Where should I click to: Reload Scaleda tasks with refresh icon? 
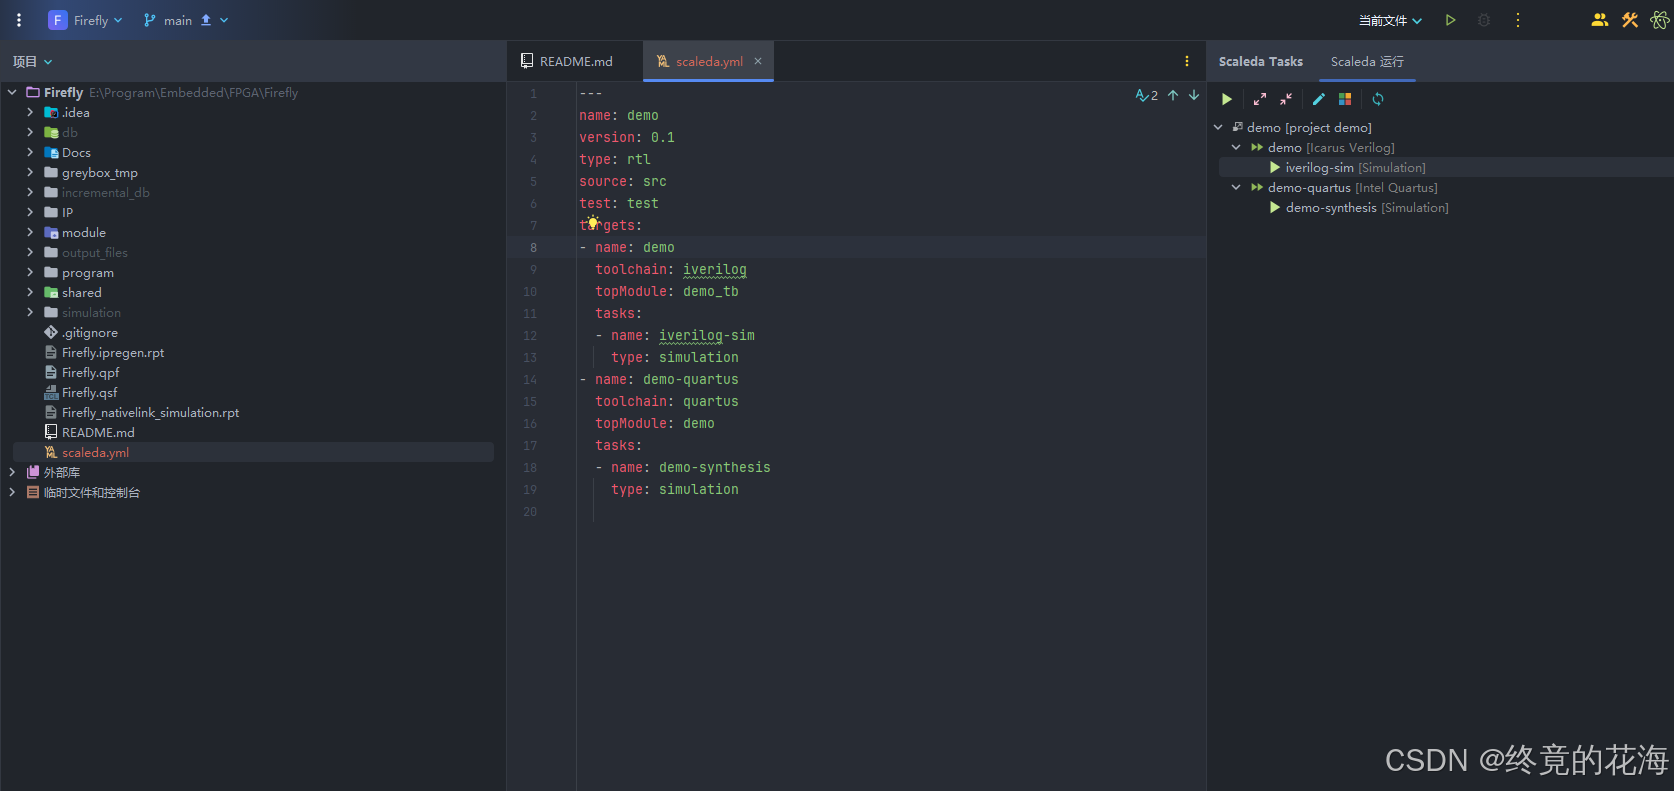point(1378,99)
